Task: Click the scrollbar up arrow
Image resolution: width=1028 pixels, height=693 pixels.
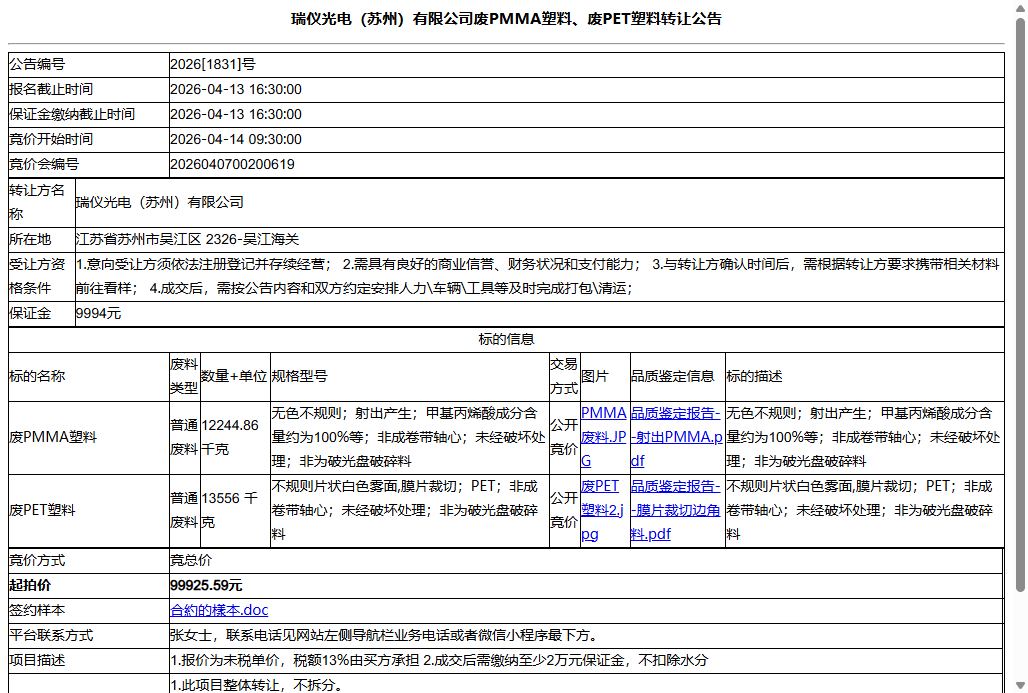Action: 1020,8
